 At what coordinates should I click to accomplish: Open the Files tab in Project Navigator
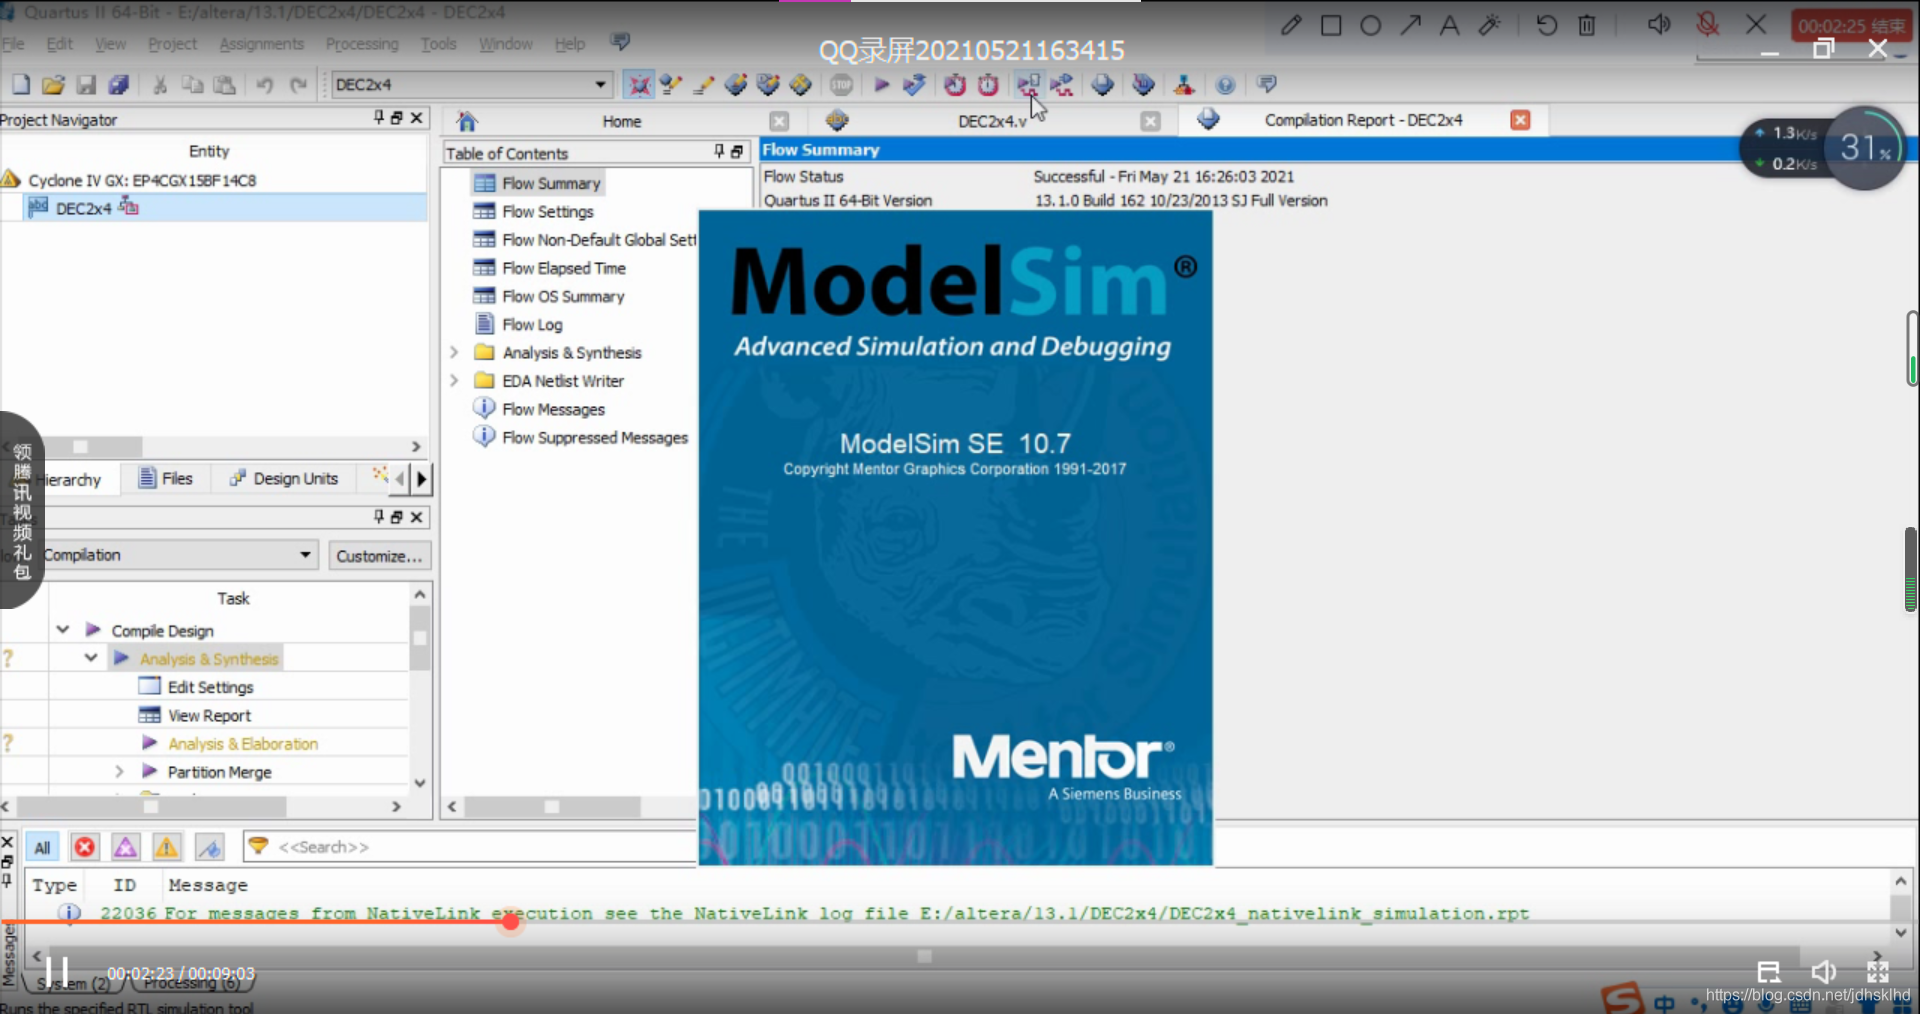click(166, 478)
